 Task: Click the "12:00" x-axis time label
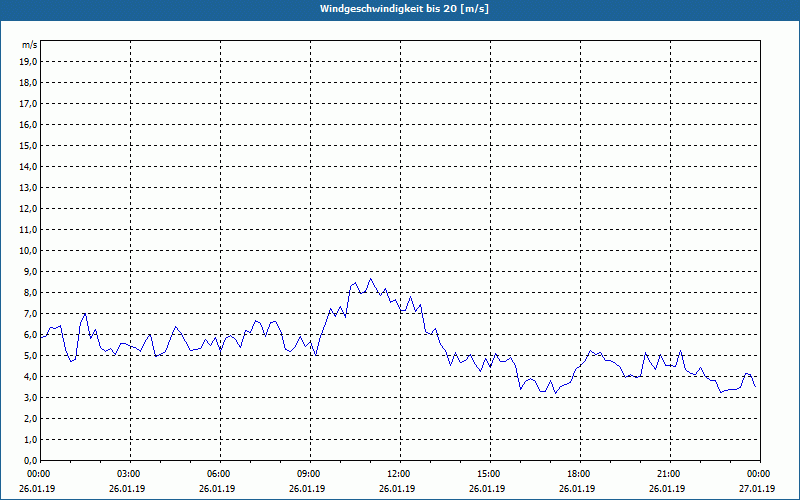pyautogui.click(x=400, y=474)
